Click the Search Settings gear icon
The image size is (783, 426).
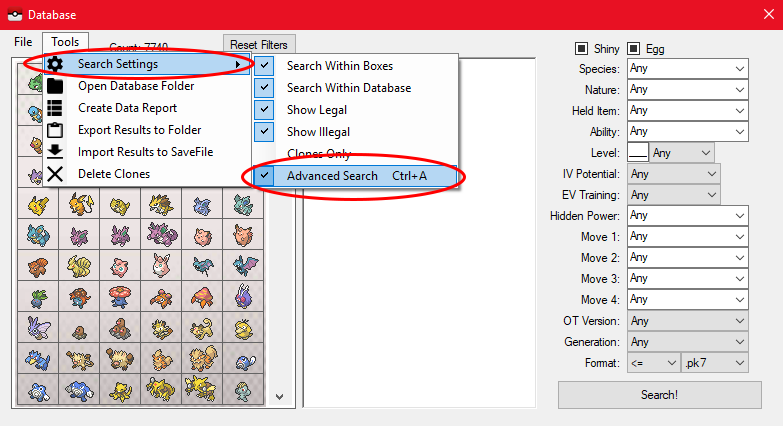coord(55,64)
